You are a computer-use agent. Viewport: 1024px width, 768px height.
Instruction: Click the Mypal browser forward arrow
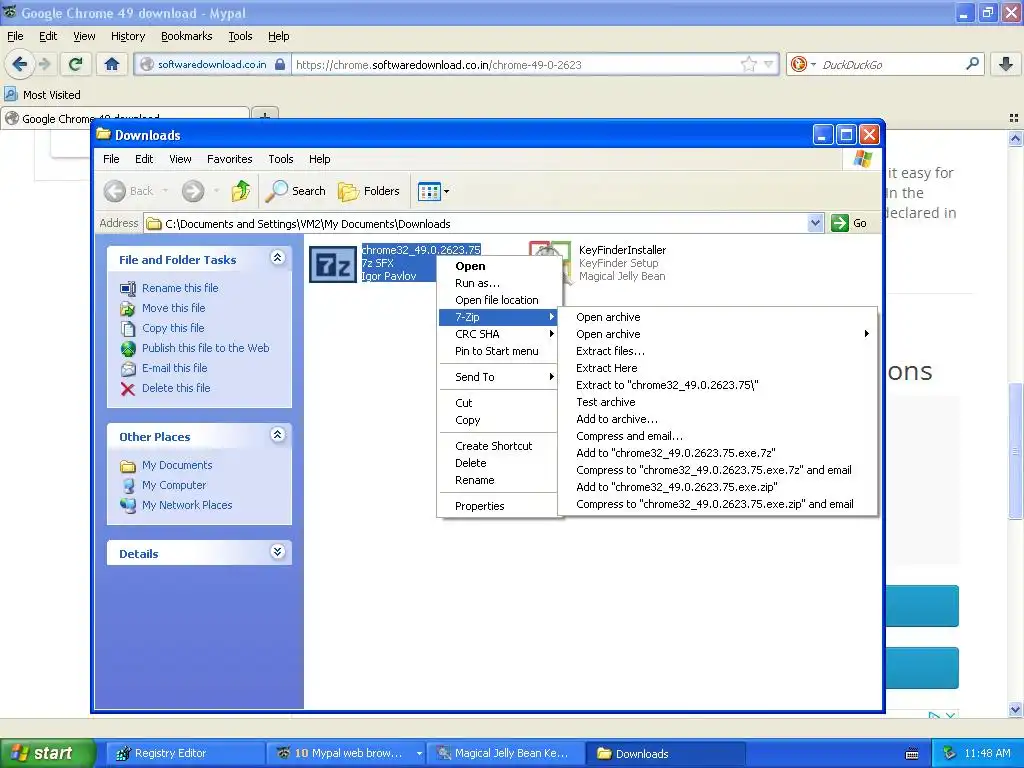pyautogui.click(x=44, y=64)
